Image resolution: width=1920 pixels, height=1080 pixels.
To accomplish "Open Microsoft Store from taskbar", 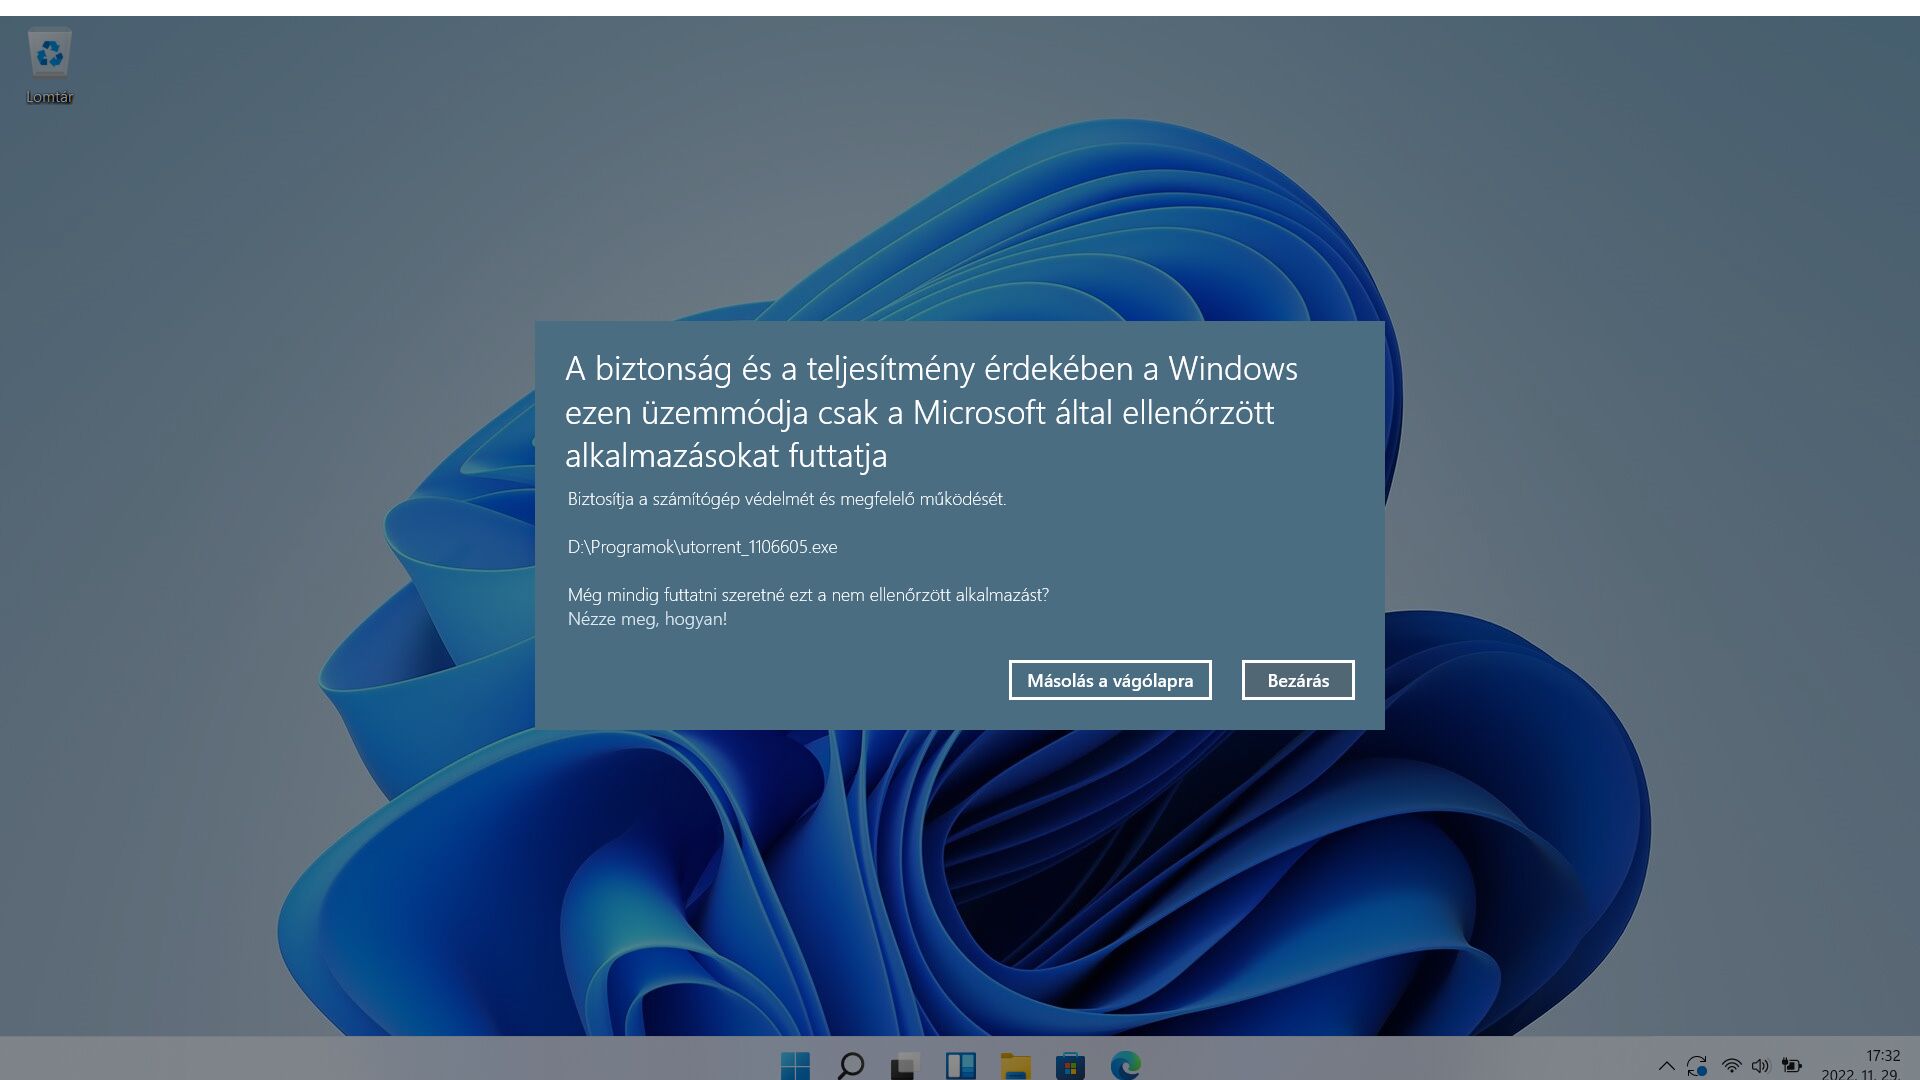I will (x=1070, y=1066).
